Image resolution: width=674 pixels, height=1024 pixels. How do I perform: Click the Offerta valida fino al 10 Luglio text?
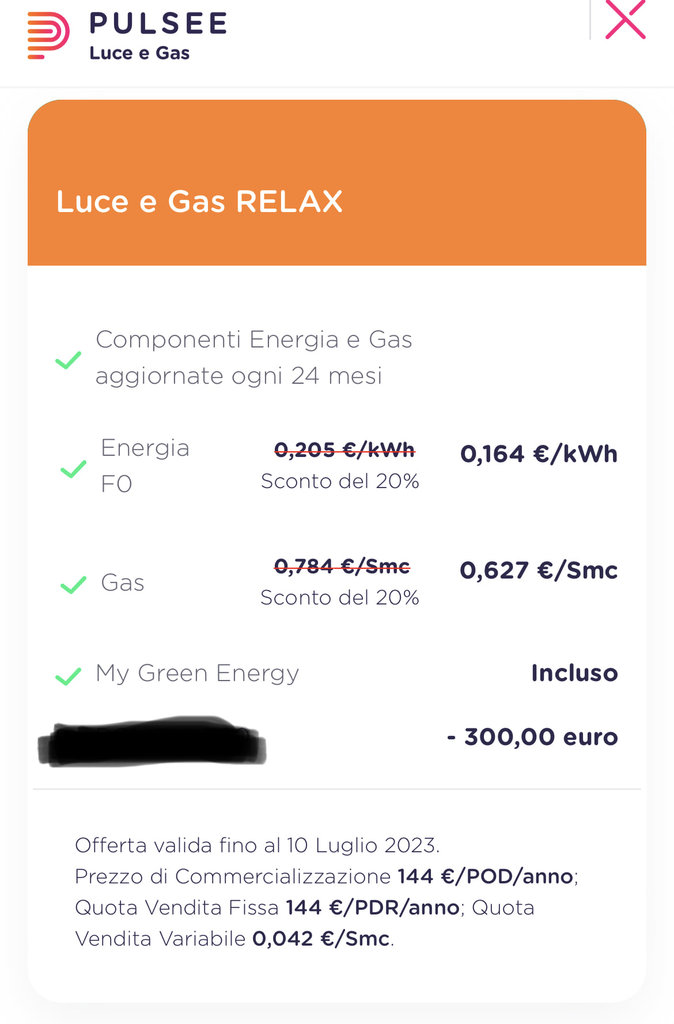pos(257,845)
